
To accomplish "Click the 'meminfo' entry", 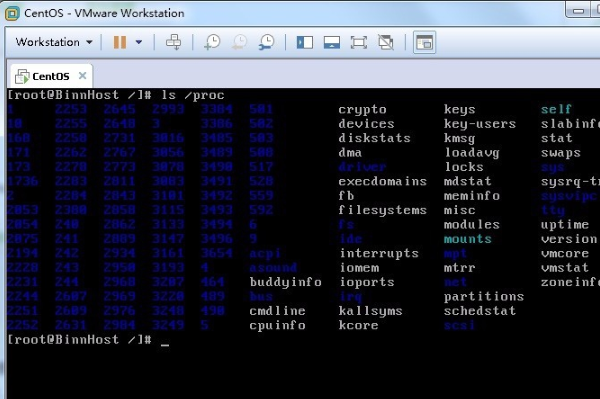I will coord(472,195).
